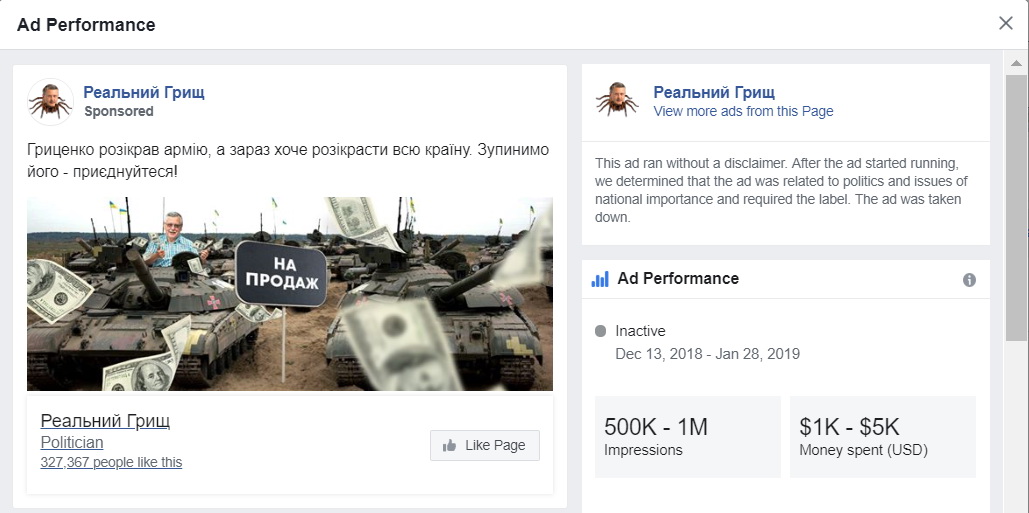Click the tank ad image
This screenshot has width=1029, height=513.
pyautogui.click(x=290, y=293)
